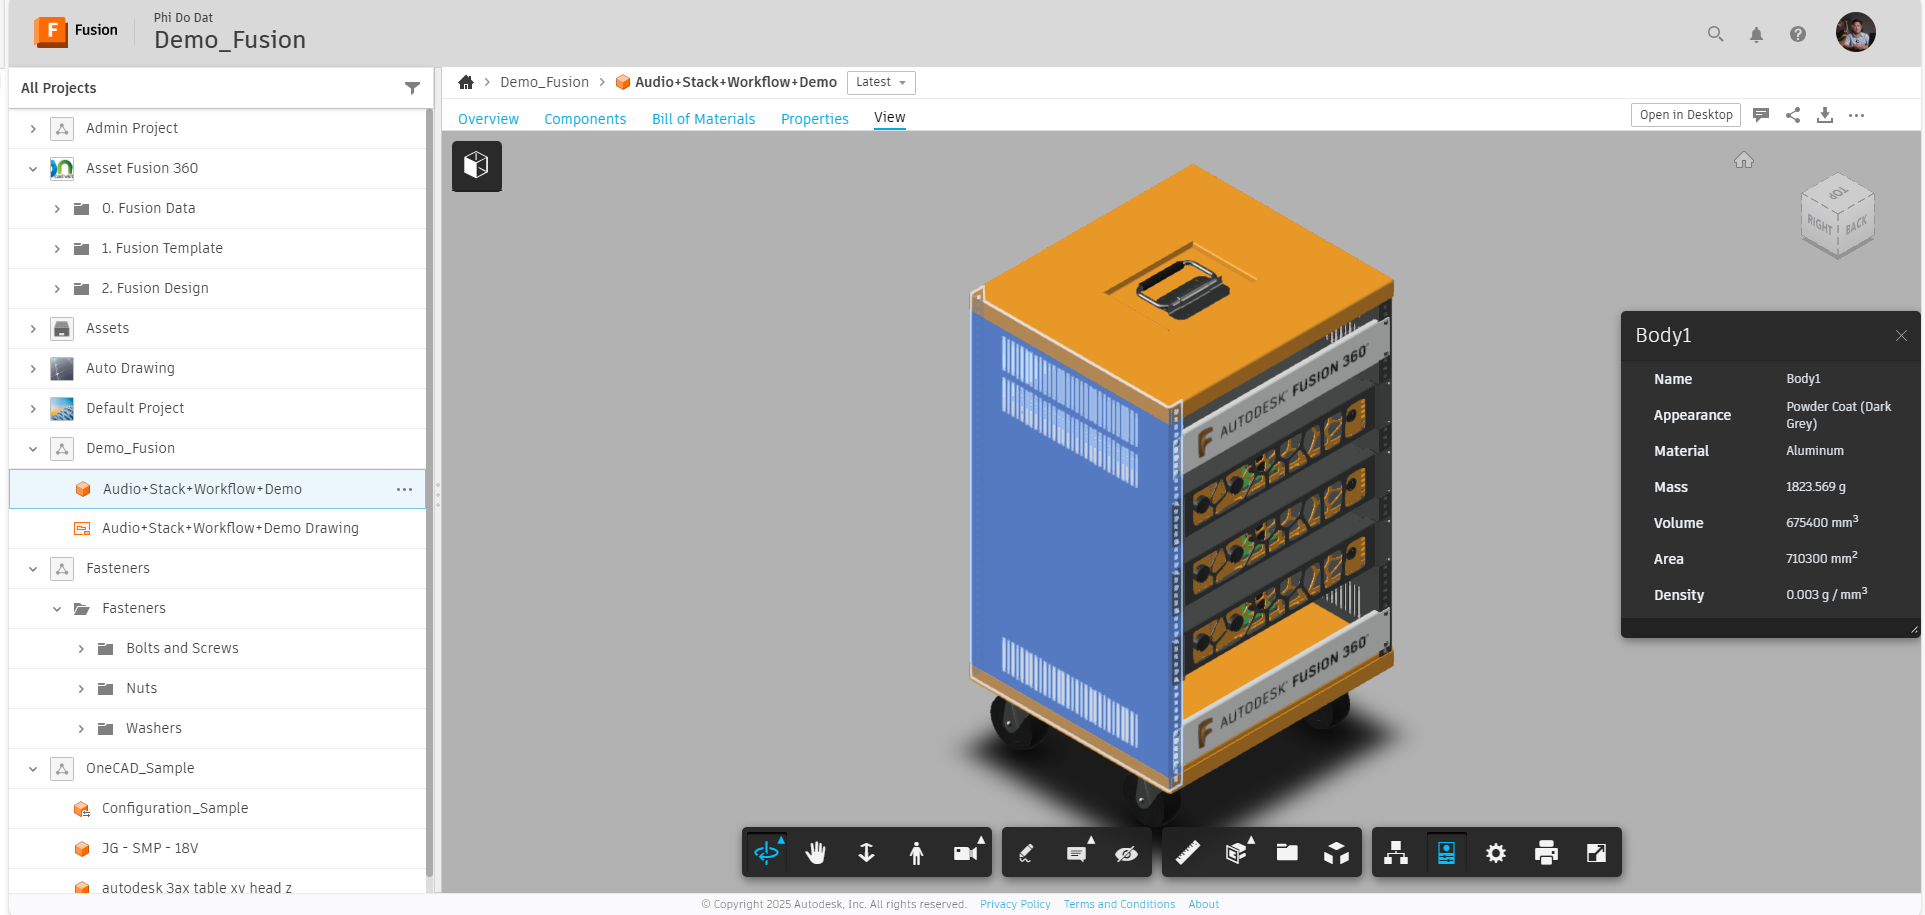Open the folder icon in viewer toolbar
Image resolution: width=1925 pixels, height=915 pixels.
[x=1287, y=853]
